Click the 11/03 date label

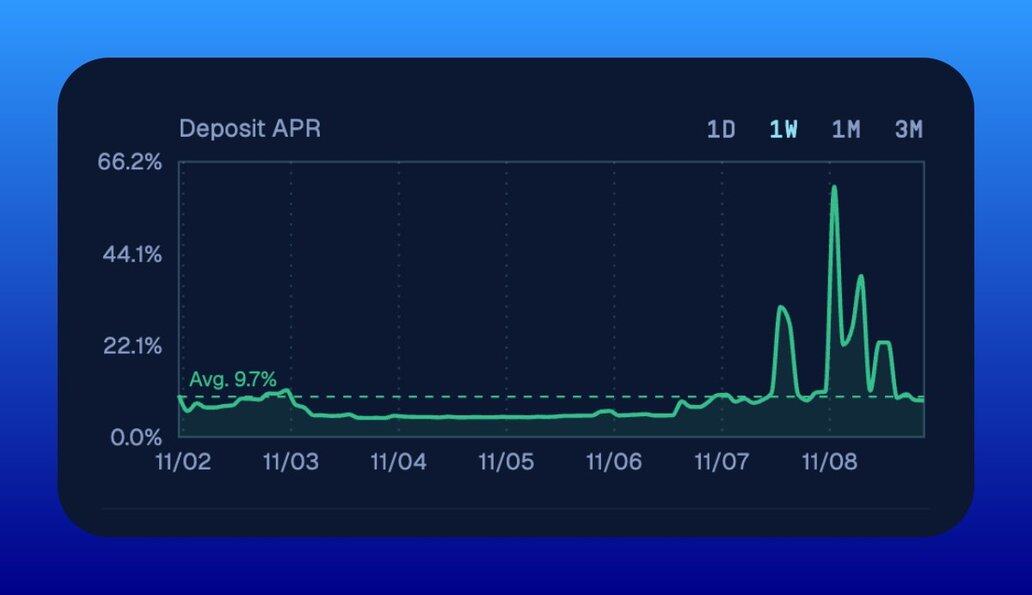(x=290, y=462)
